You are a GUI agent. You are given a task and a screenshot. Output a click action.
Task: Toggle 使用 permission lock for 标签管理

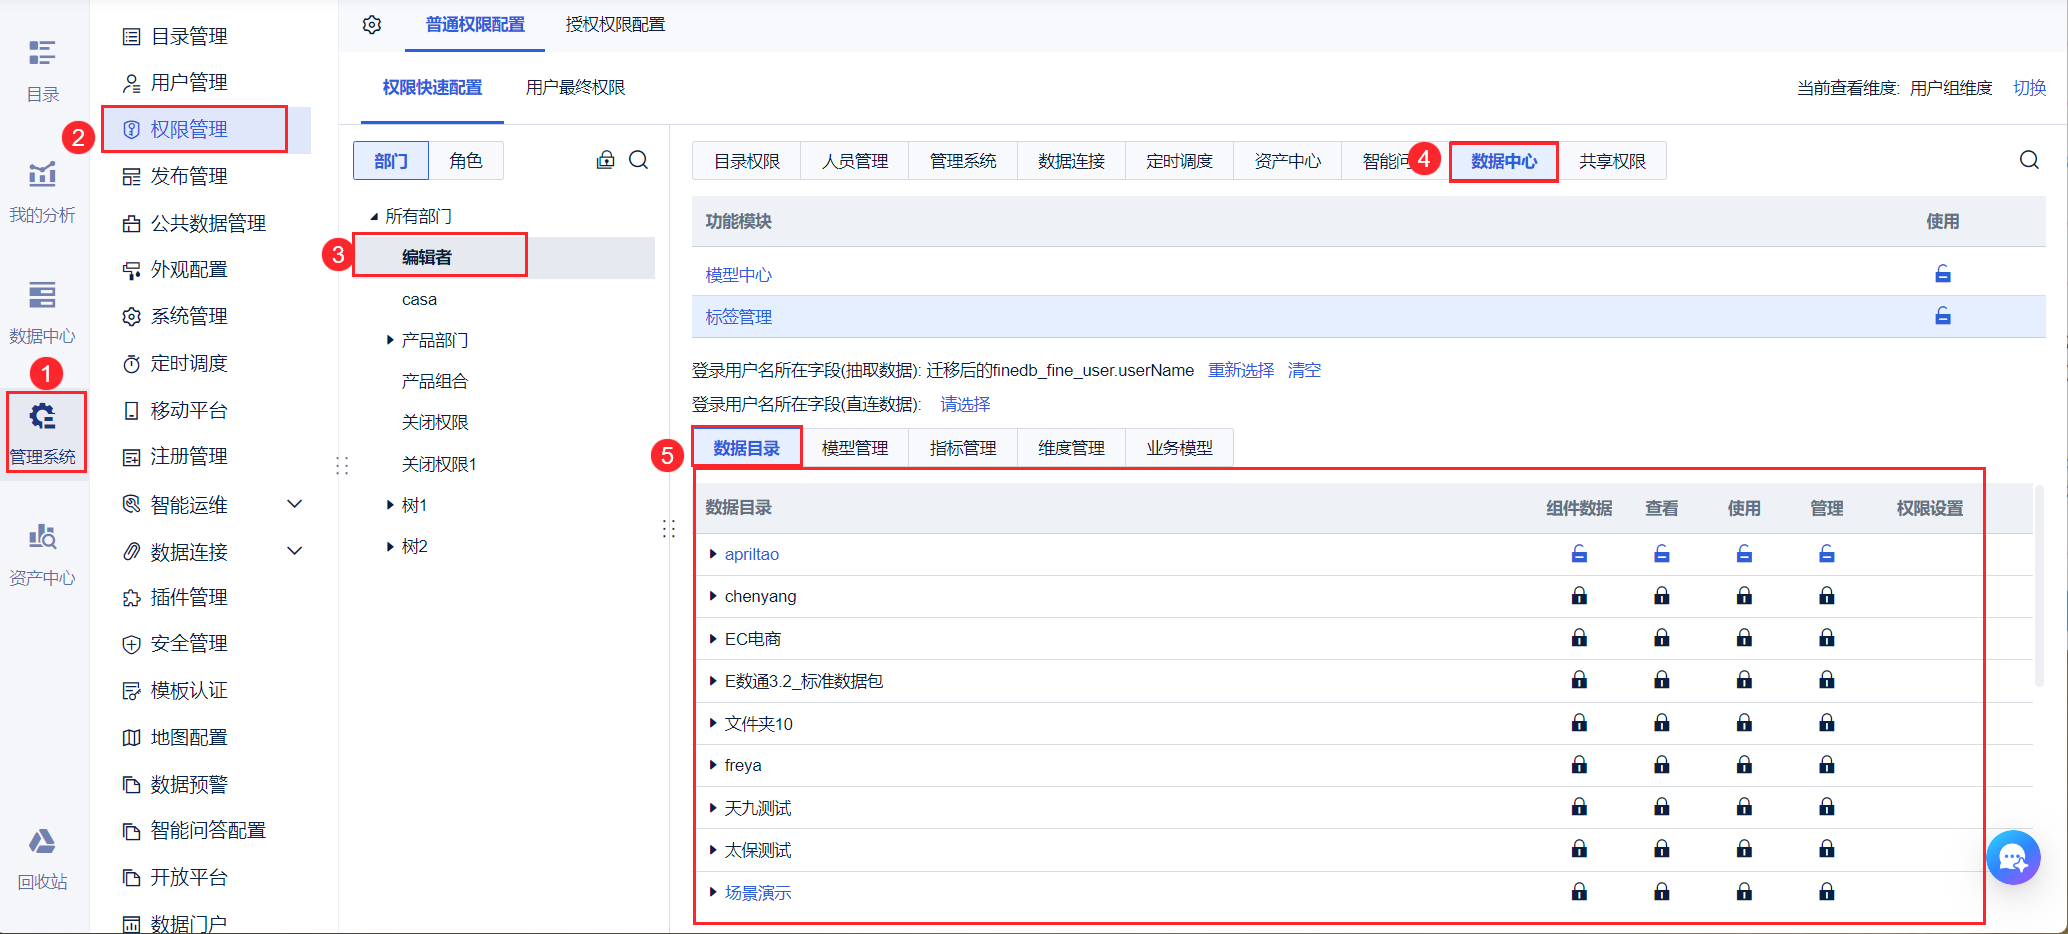point(1942,316)
